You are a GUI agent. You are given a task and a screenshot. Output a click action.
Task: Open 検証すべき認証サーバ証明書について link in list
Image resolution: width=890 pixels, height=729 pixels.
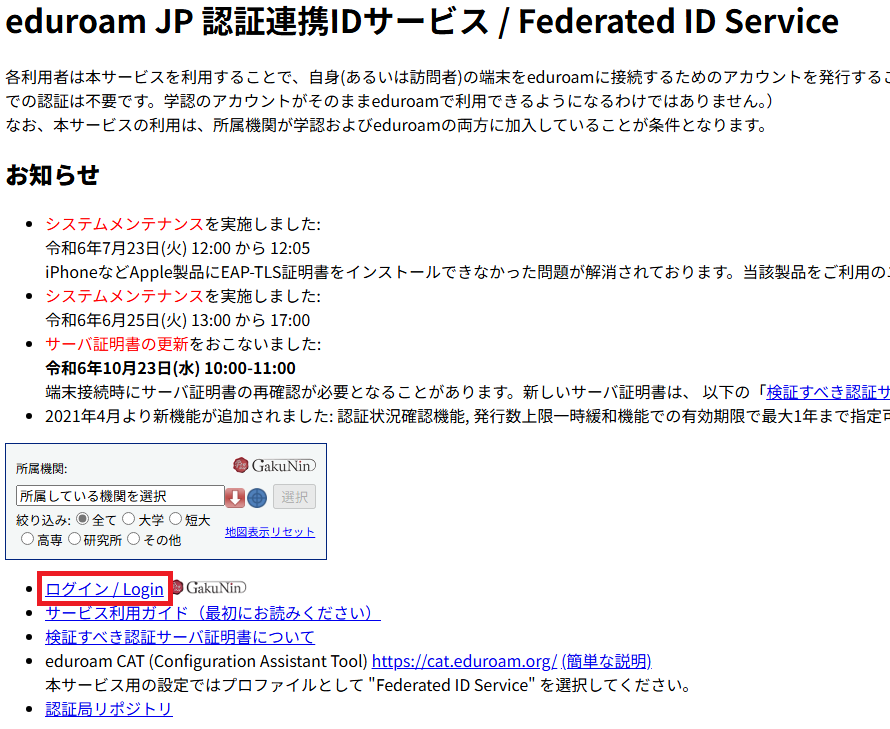(180, 637)
